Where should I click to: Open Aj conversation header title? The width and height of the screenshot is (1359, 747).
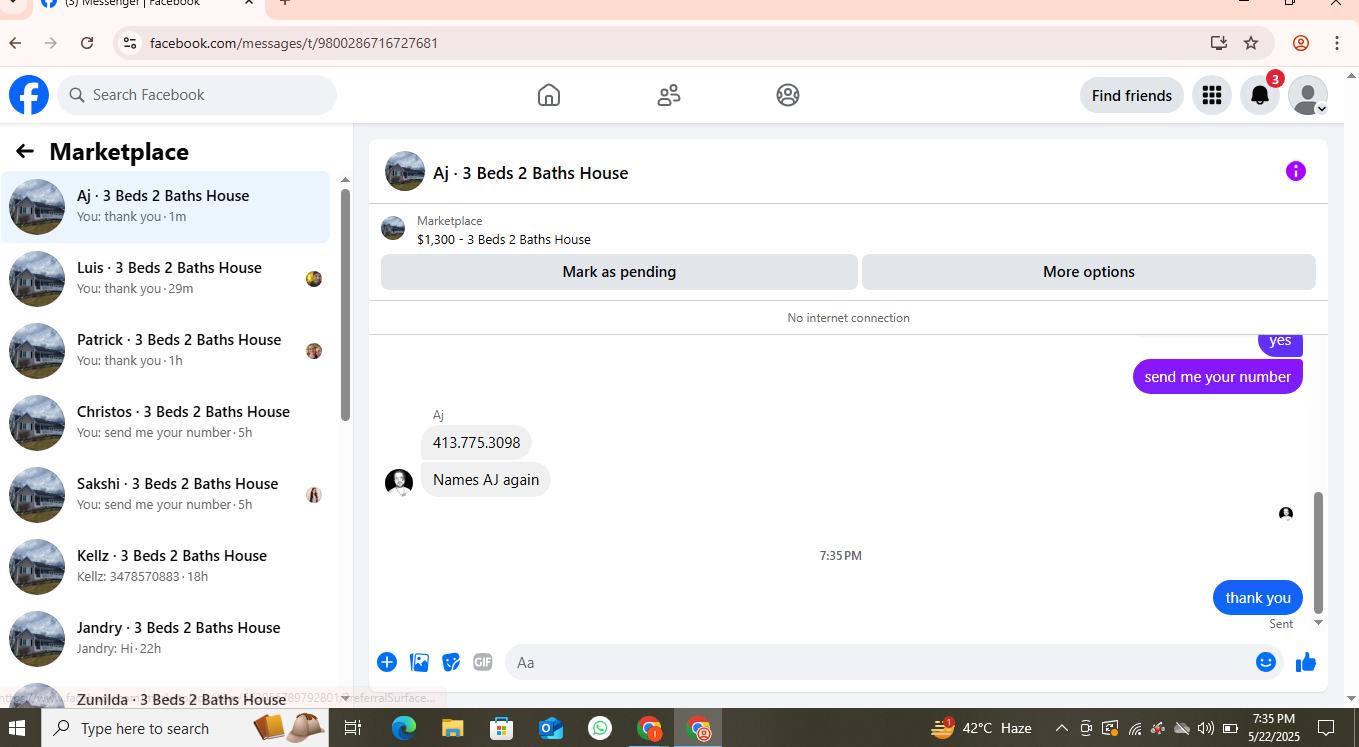[x=530, y=173]
